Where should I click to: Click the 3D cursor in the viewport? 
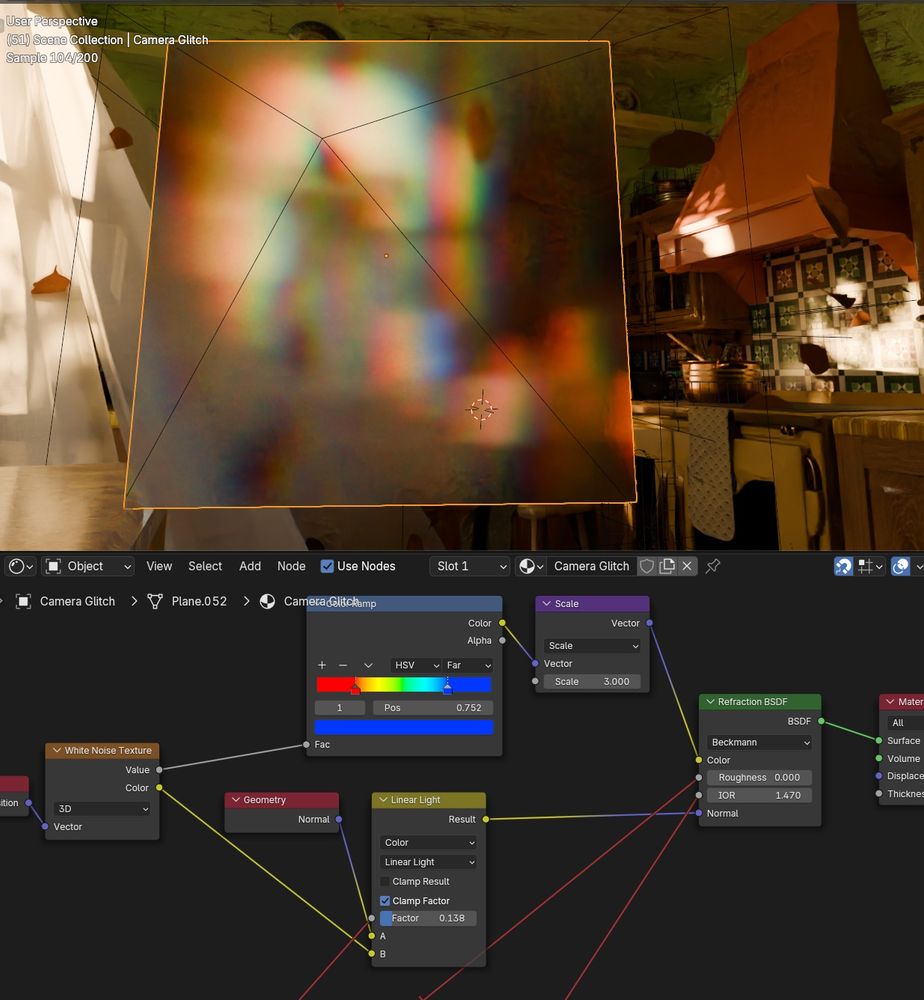tap(481, 409)
